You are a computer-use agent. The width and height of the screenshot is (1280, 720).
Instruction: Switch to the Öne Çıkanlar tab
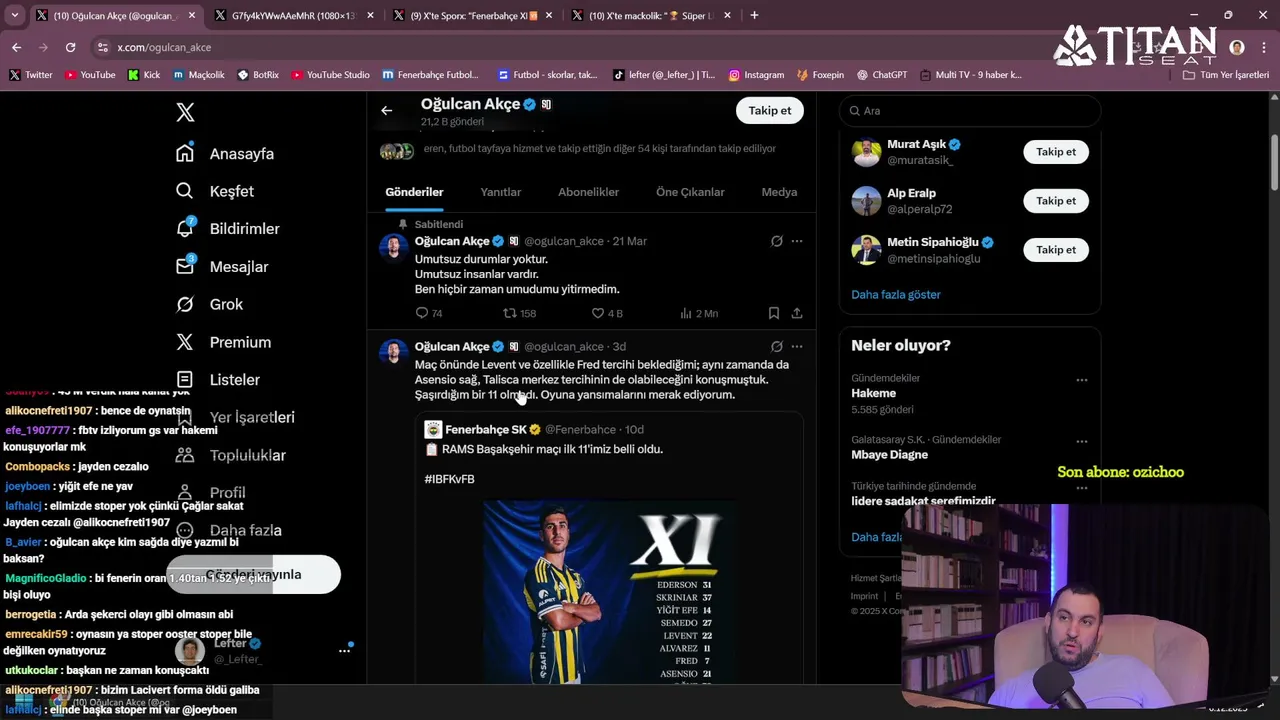click(x=690, y=192)
